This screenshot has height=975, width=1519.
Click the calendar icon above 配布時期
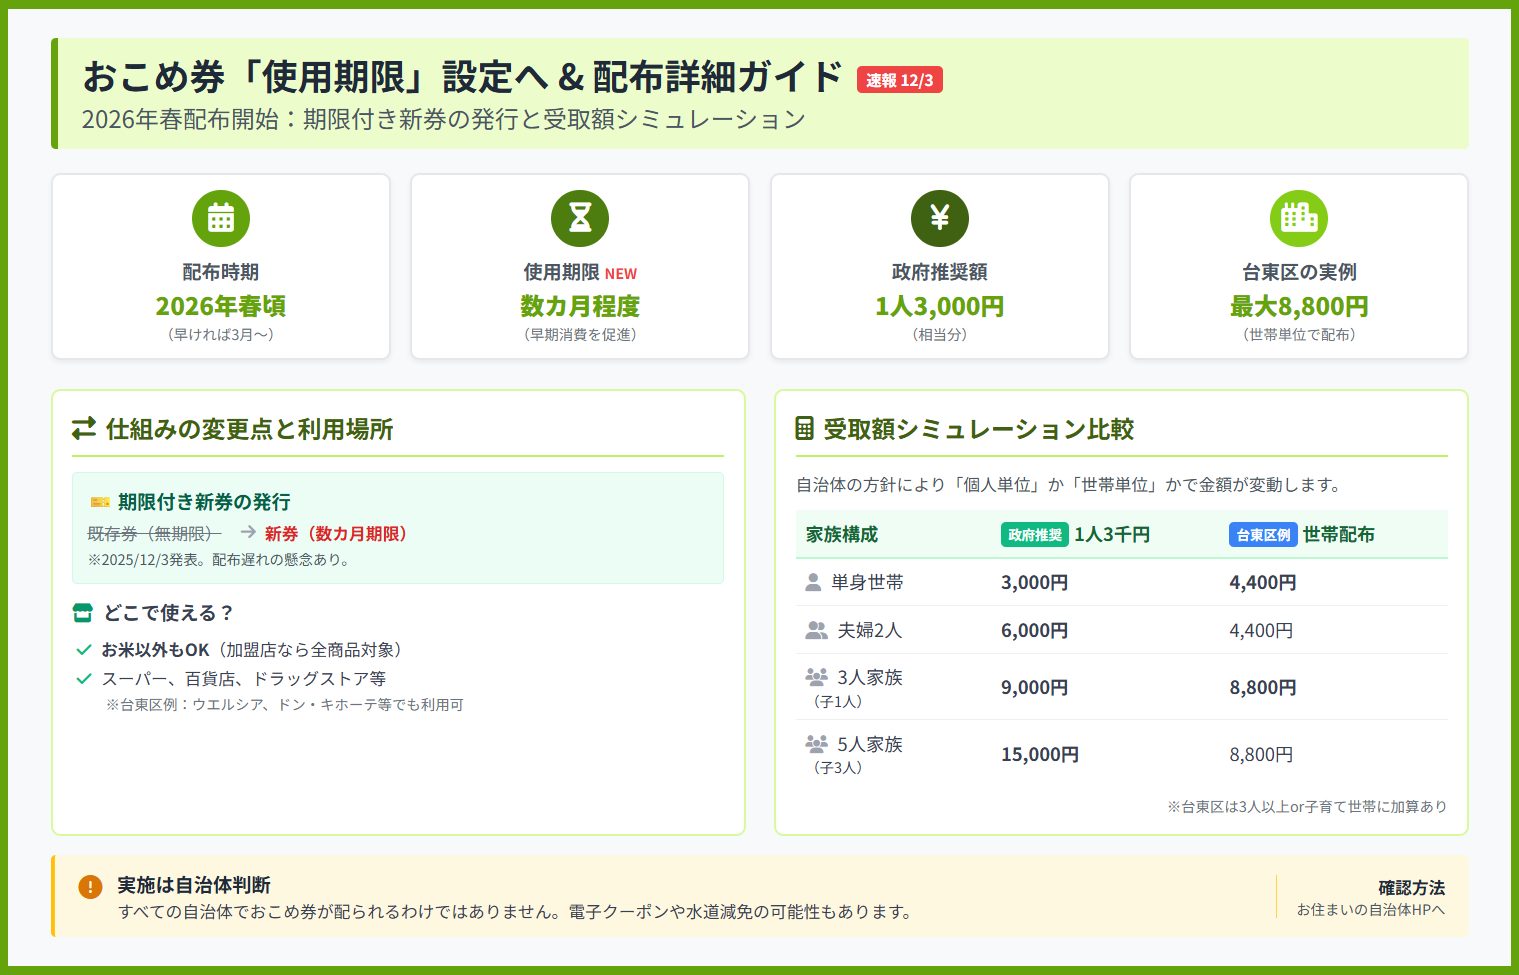click(x=221, y=218)
